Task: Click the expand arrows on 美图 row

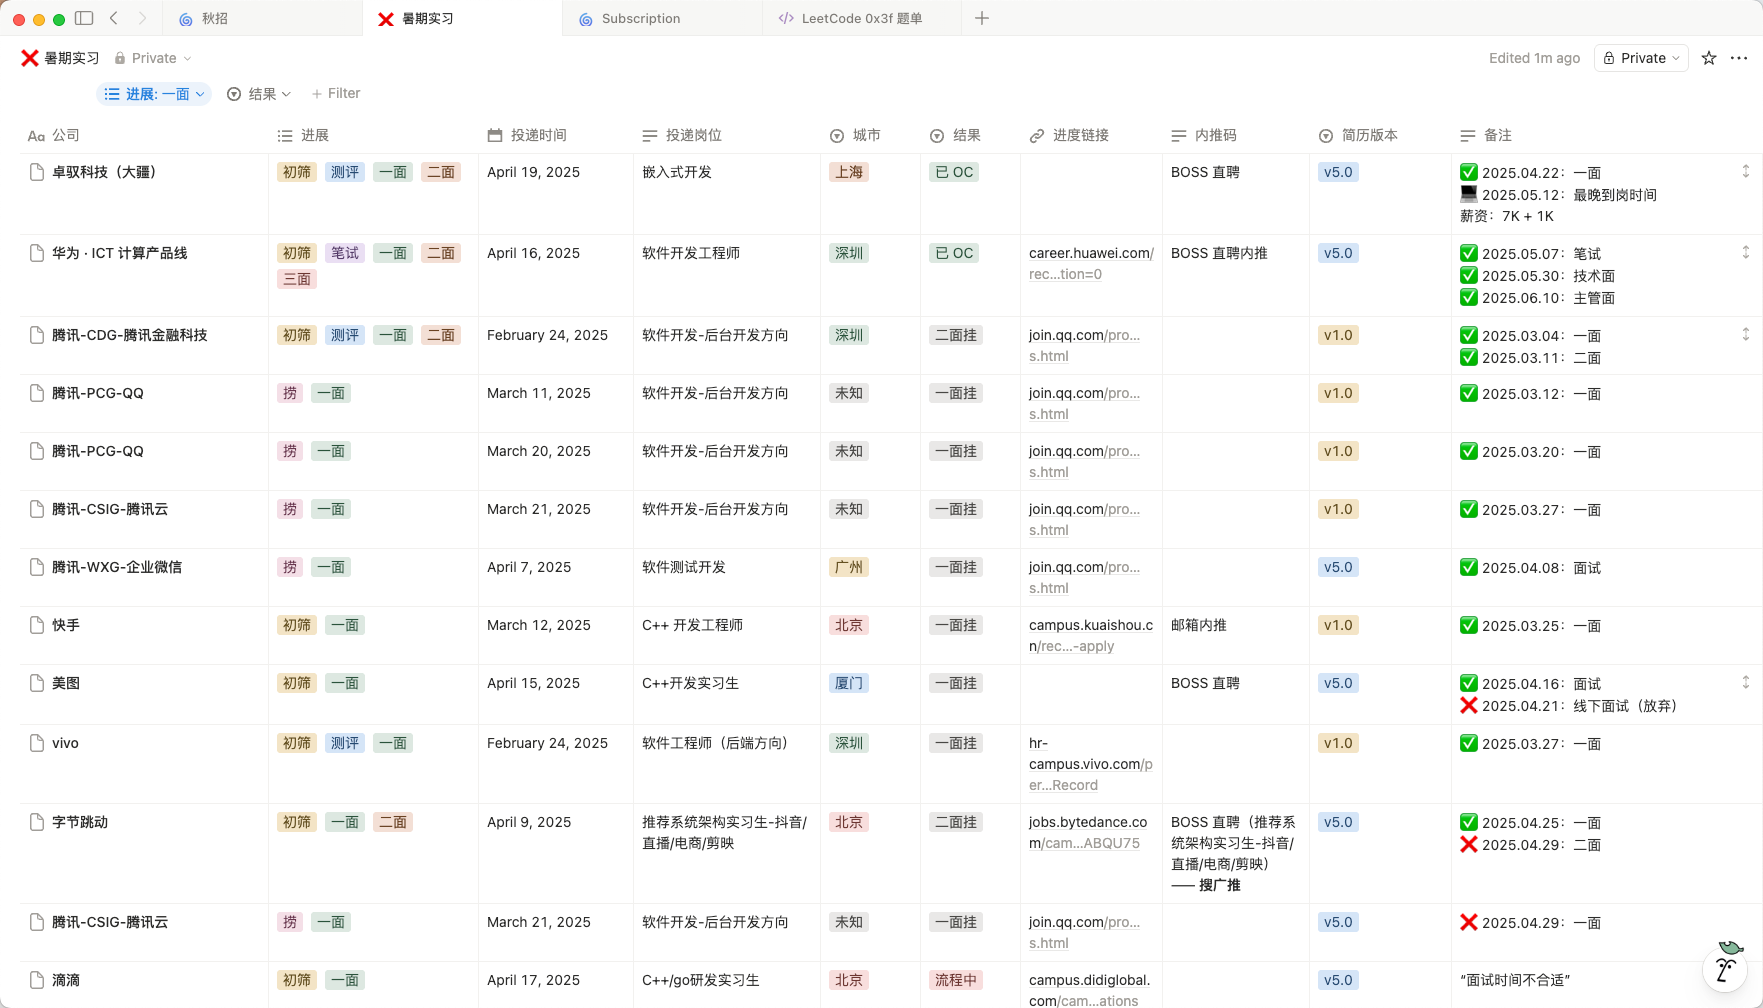Action: (x=1746, y=682)
